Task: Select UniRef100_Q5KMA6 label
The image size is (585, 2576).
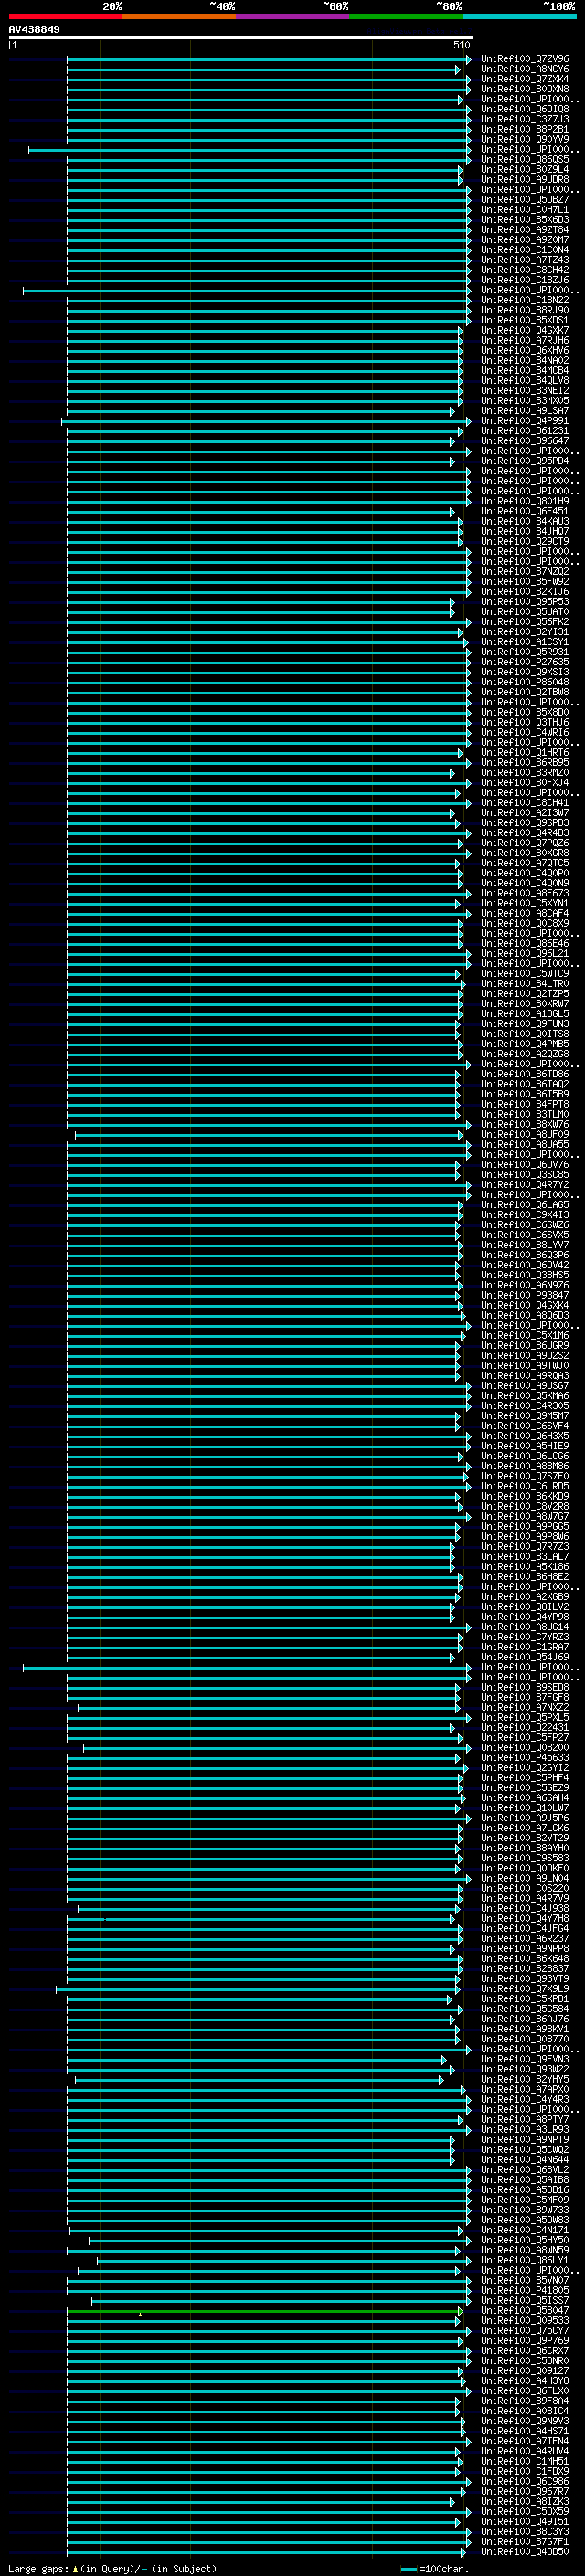Action: [x=525, y=1396]
